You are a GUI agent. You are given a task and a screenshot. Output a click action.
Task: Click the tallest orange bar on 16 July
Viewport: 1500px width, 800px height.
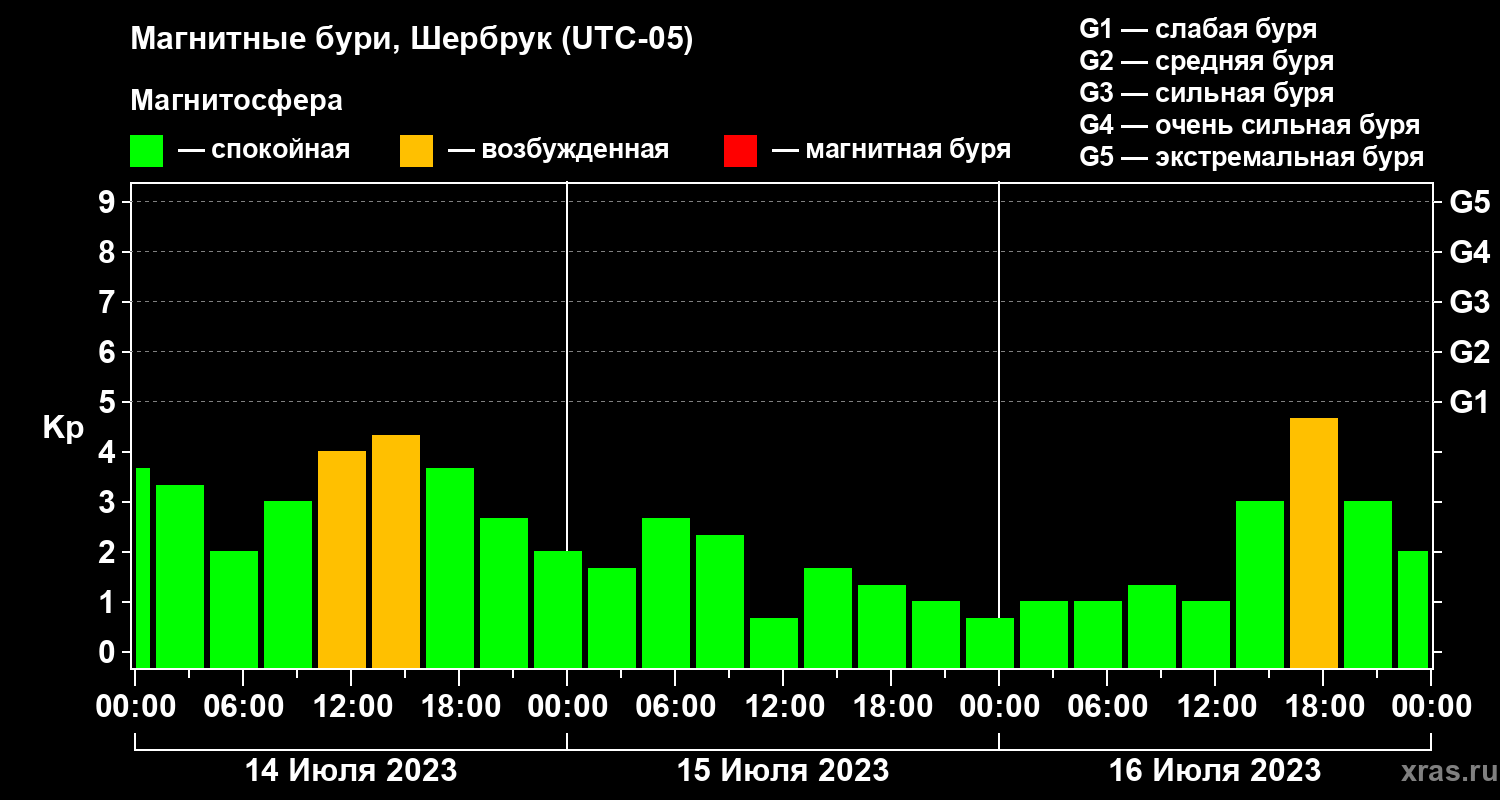pos(1314,543)
